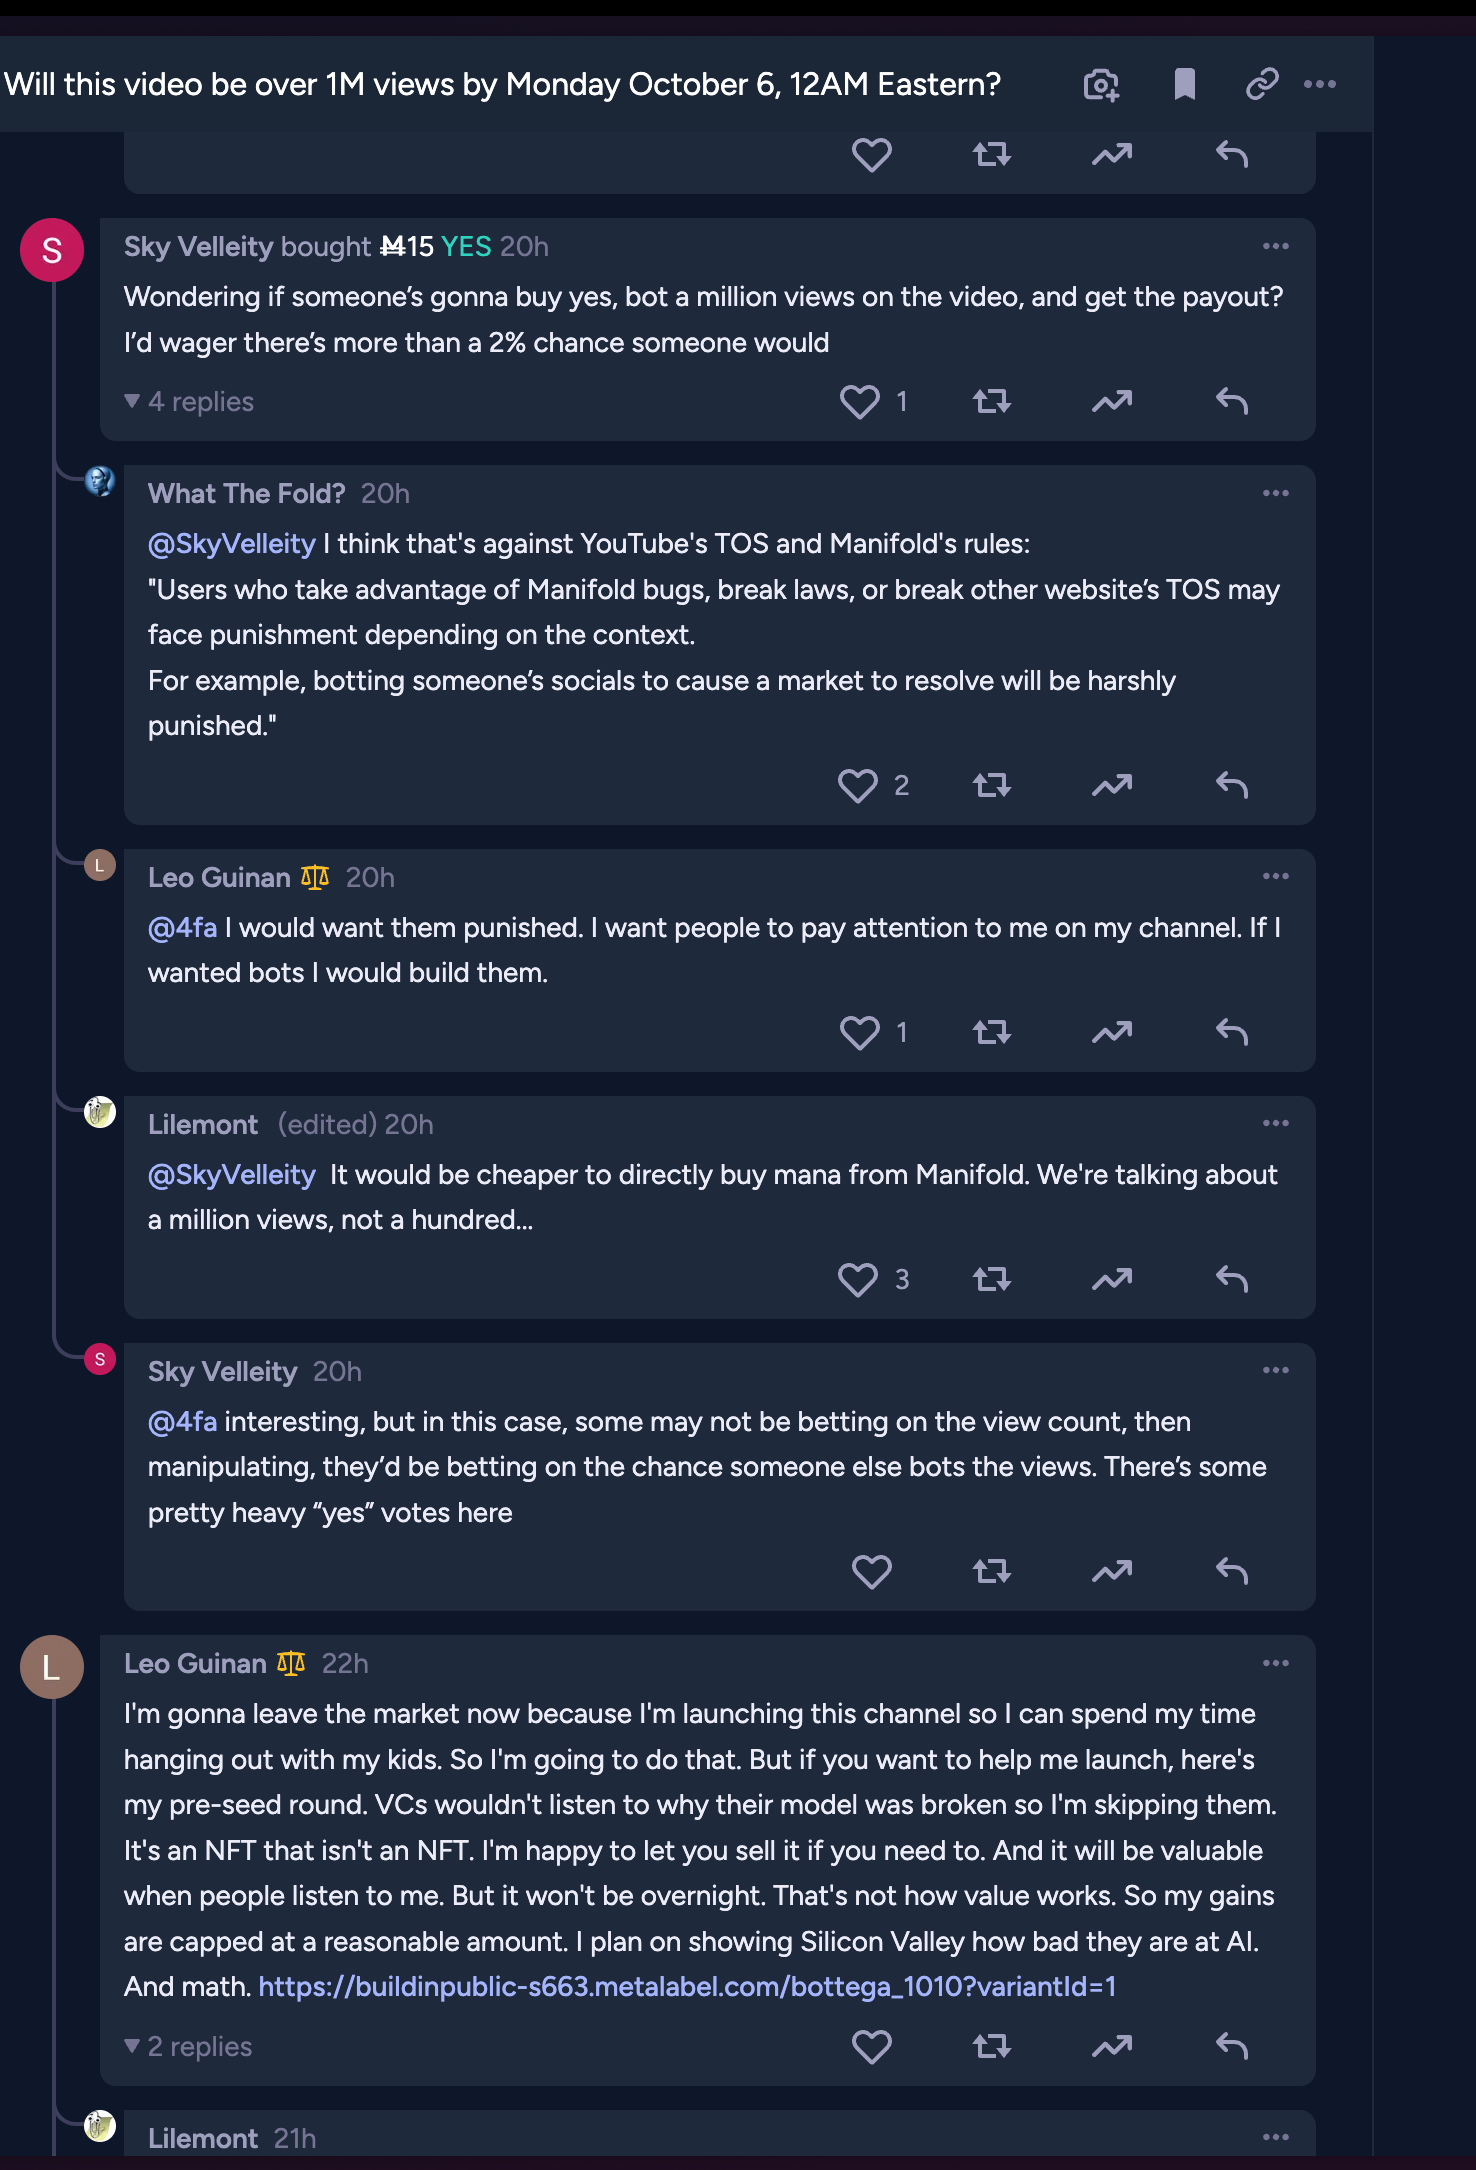Click @SkyVelleity mention in What The Fold's reply

pyautogui.click(x=232, y=544)
